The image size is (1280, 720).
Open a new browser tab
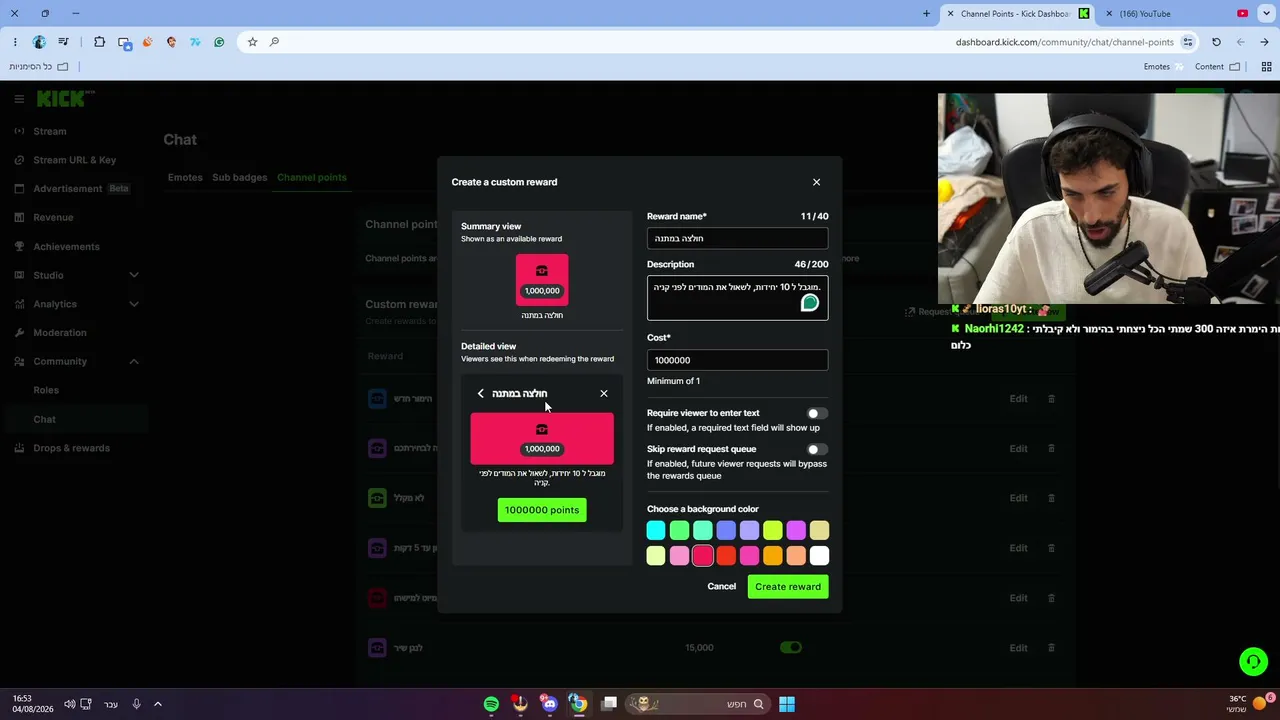pos(926,14)
